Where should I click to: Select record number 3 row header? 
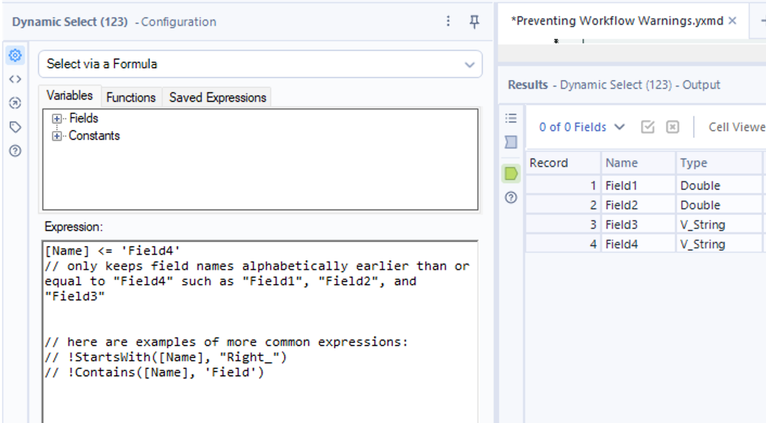(563, 225)
